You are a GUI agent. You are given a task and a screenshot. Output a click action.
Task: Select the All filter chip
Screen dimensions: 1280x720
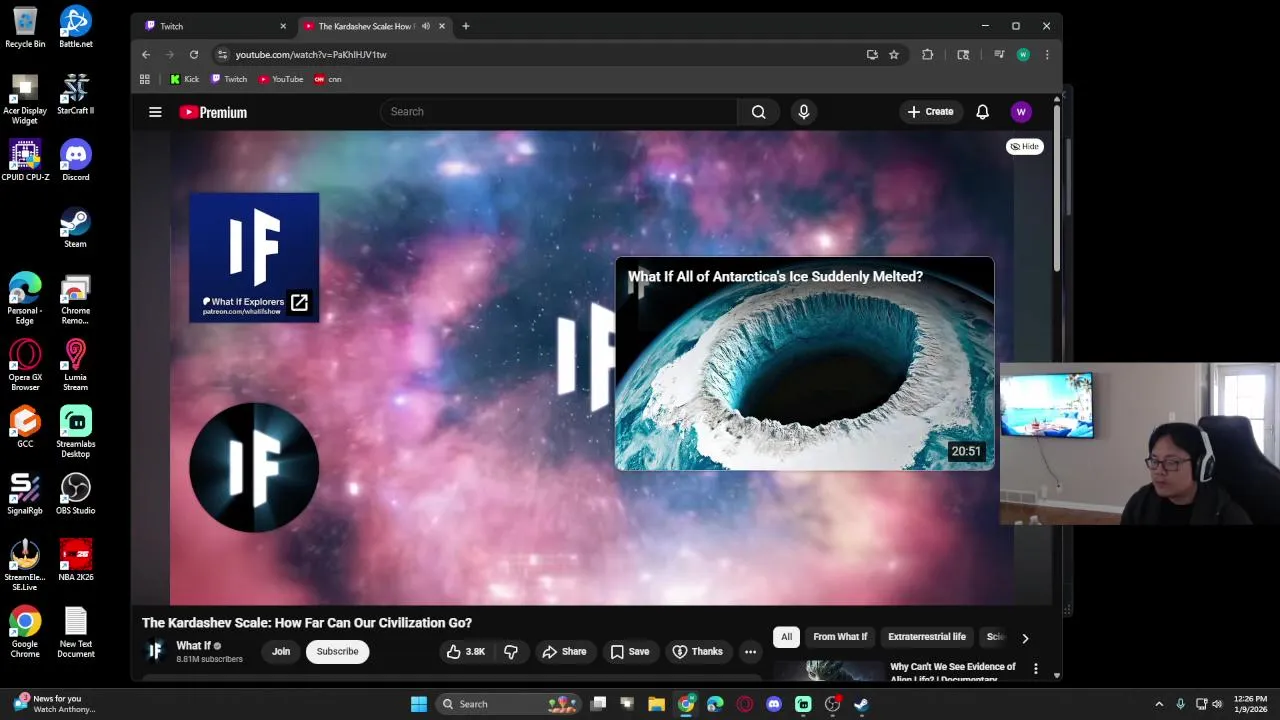787,637
